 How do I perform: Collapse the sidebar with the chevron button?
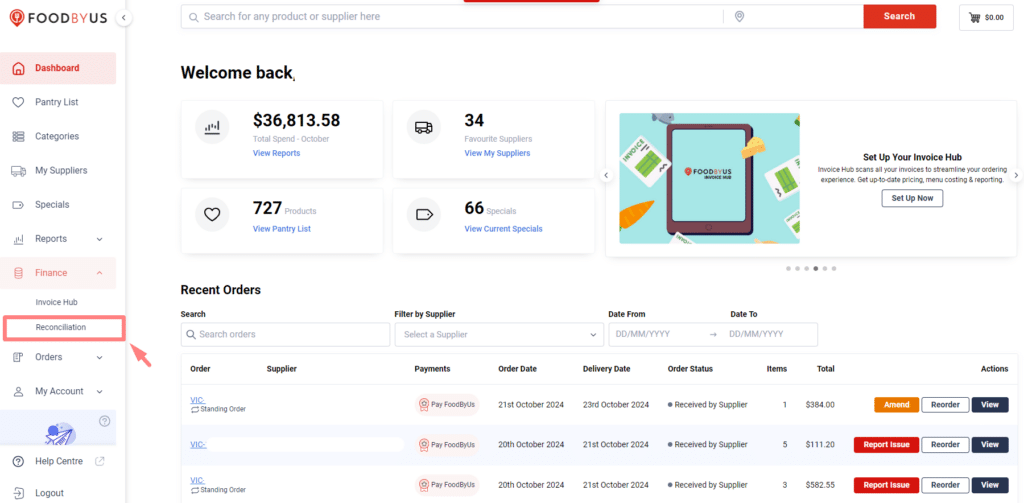click(x=124, y=18)
